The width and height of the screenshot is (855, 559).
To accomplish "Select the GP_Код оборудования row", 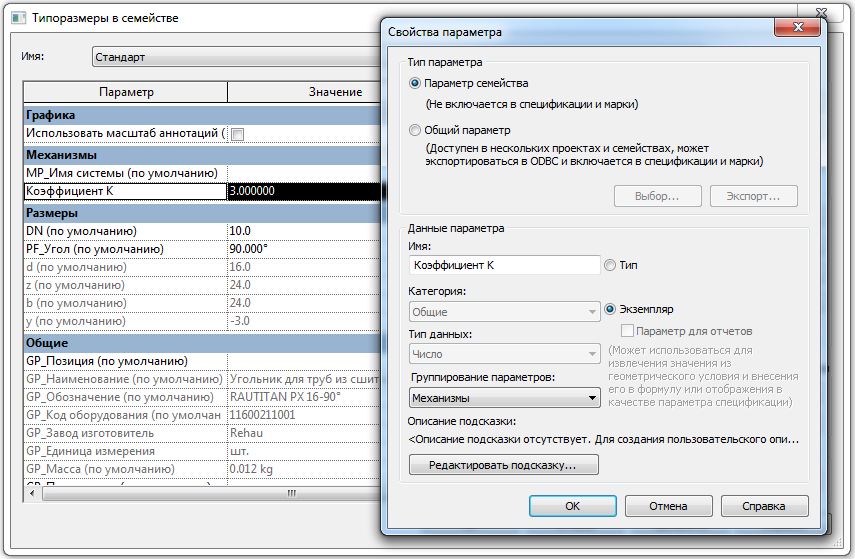I will (x=125, y=416).
